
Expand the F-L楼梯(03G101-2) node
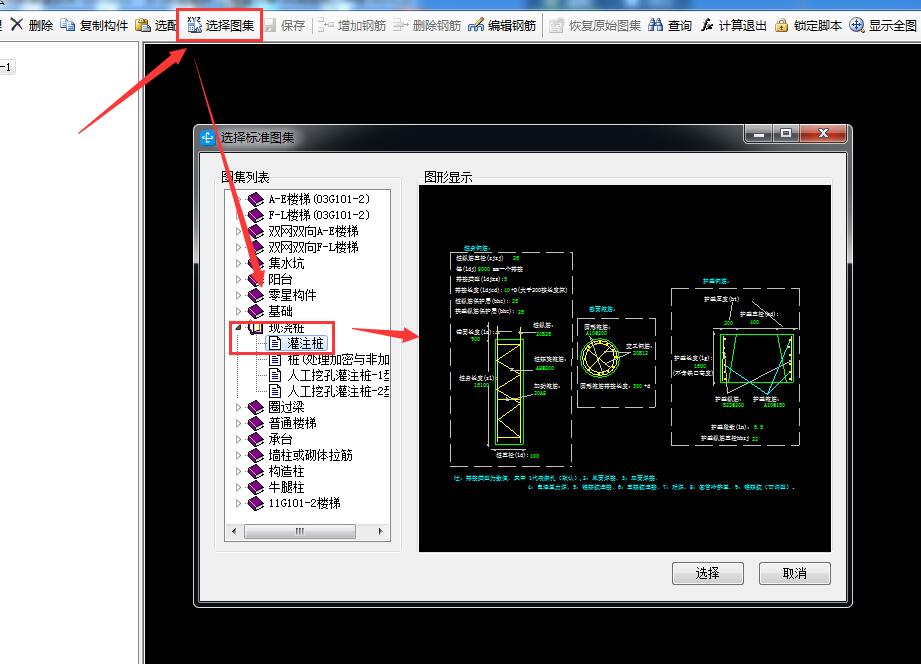pyautogui.click(x=238, y=215)
